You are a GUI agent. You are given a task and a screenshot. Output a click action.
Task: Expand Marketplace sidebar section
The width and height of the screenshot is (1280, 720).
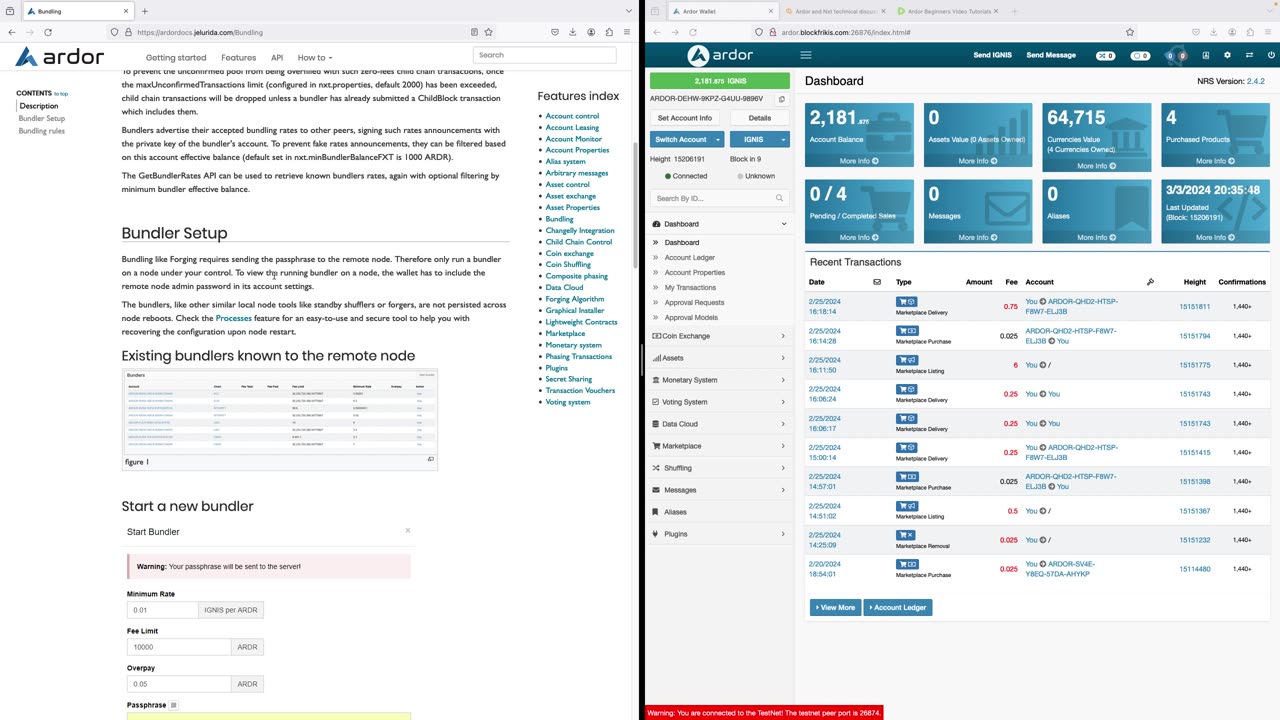click(x=719, y=446)
